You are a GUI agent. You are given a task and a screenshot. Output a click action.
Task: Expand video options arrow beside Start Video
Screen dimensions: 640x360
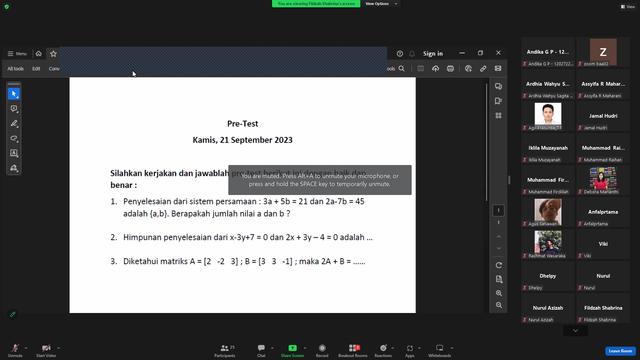(58, 348)
